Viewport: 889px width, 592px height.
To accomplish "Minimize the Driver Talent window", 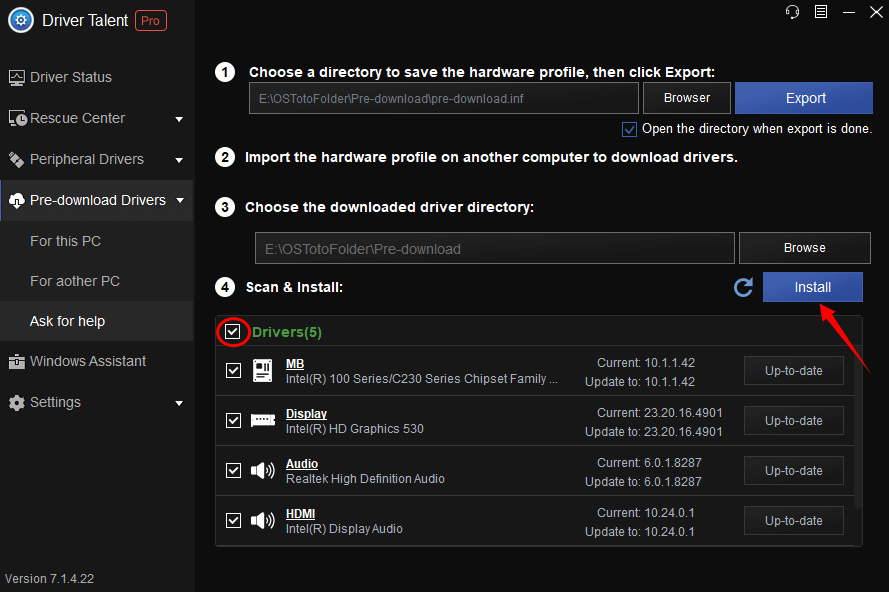I will pos(849,12).
